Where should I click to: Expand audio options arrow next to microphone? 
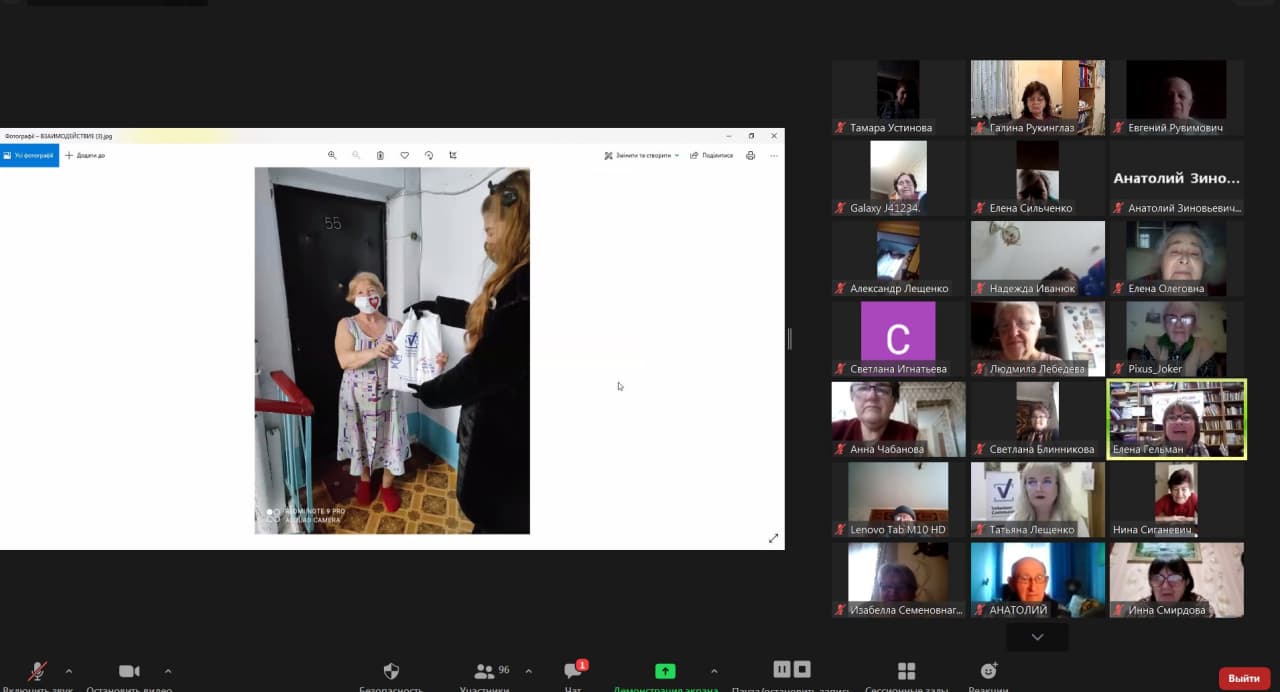tap(69, 671)
